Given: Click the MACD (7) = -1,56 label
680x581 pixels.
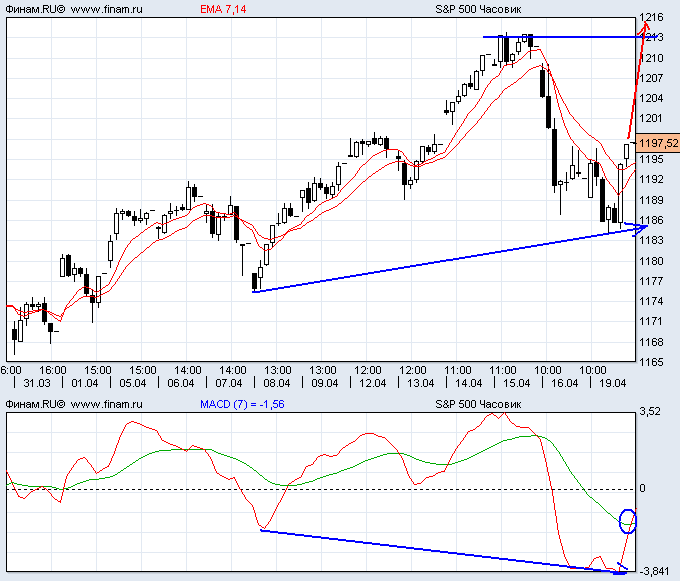Looking at the screenshot, I should click(242, 404).
